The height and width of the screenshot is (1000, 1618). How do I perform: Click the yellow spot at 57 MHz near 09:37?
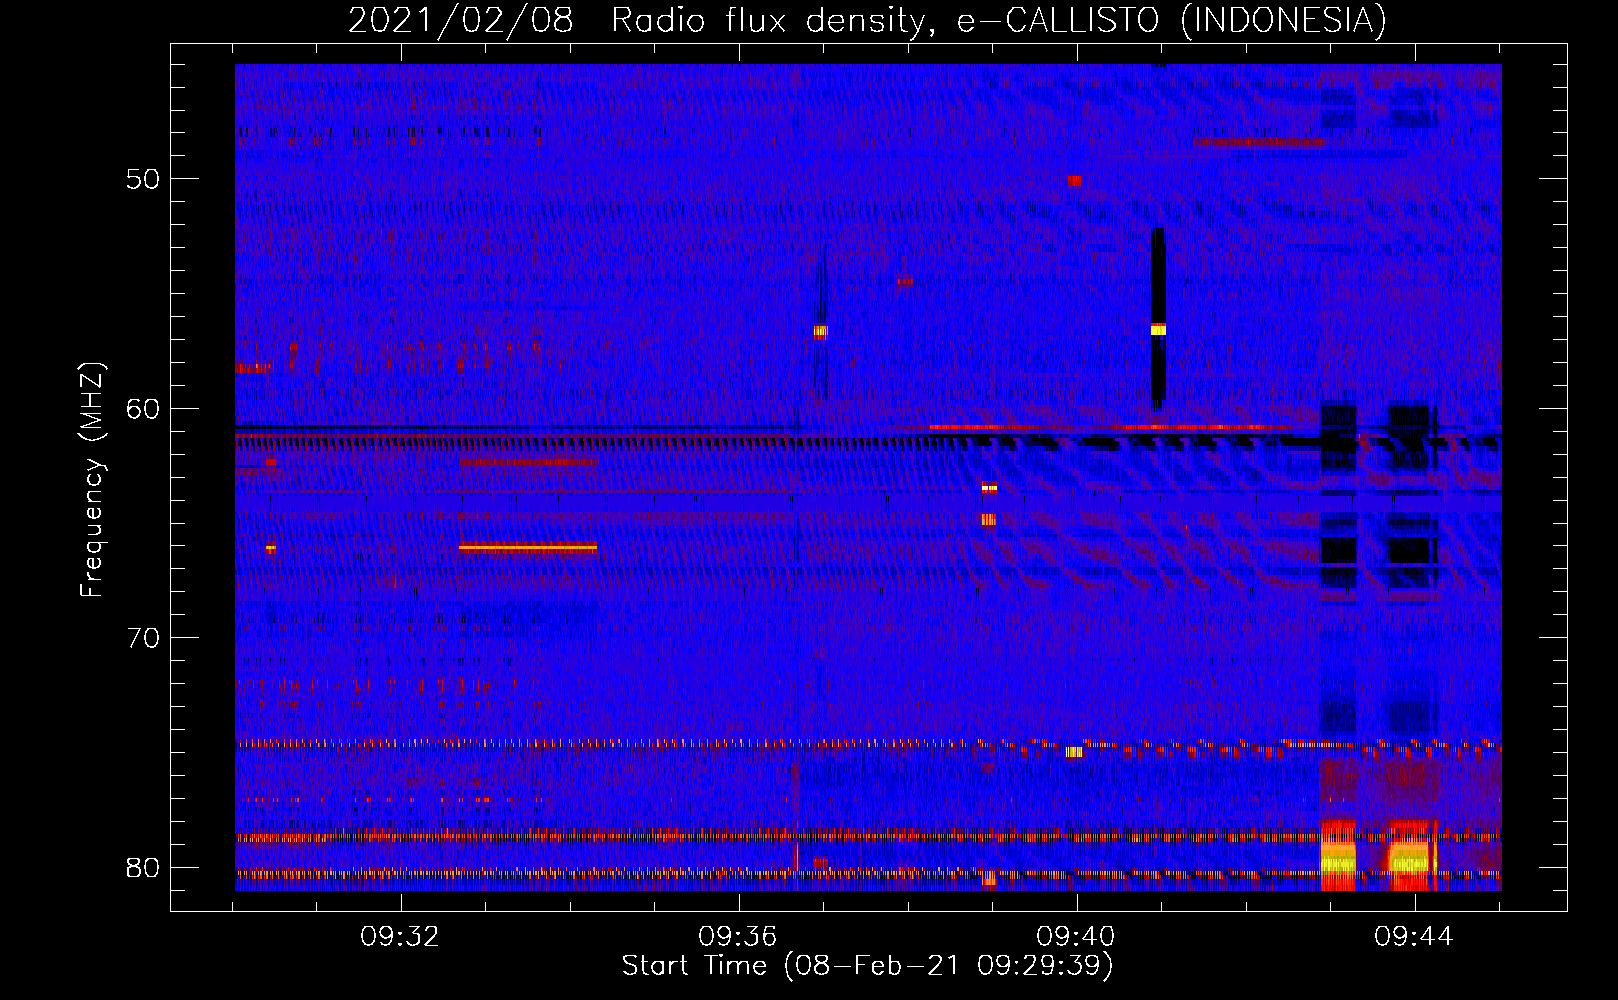pyautogui.click(x=820, y=331)
